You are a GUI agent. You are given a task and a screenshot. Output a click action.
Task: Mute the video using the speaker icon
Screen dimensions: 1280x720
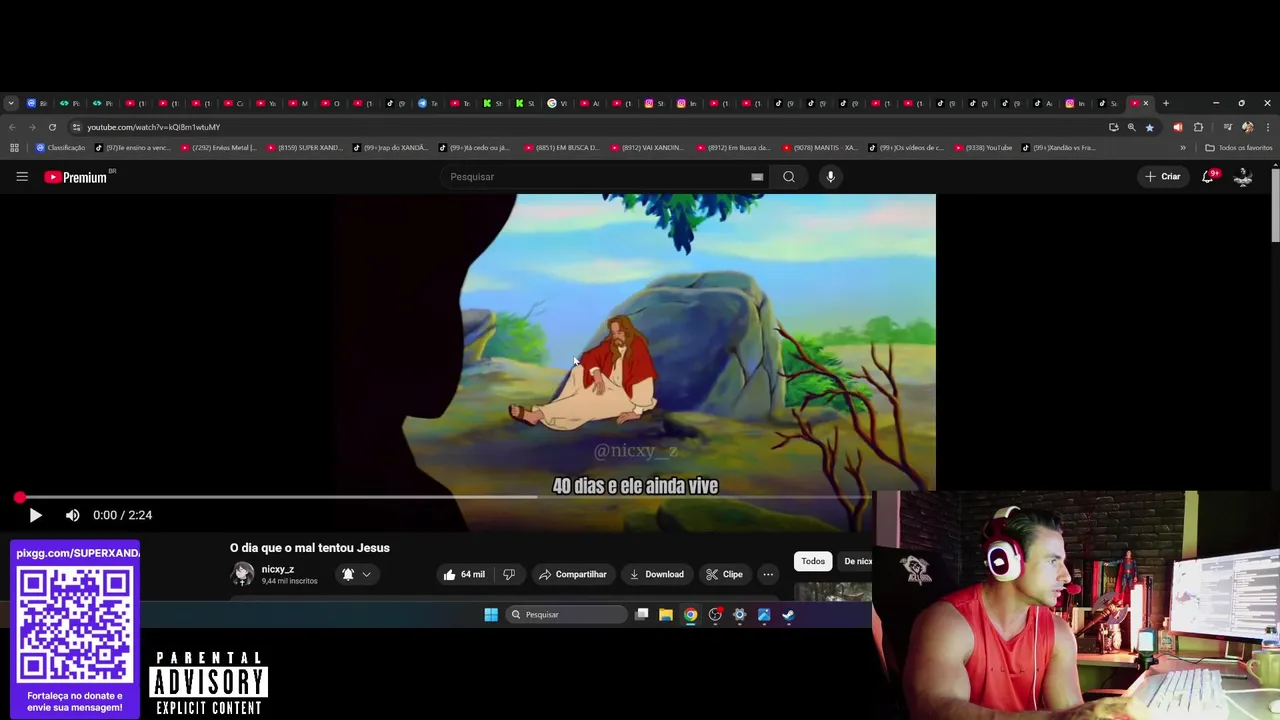(72, 515)
